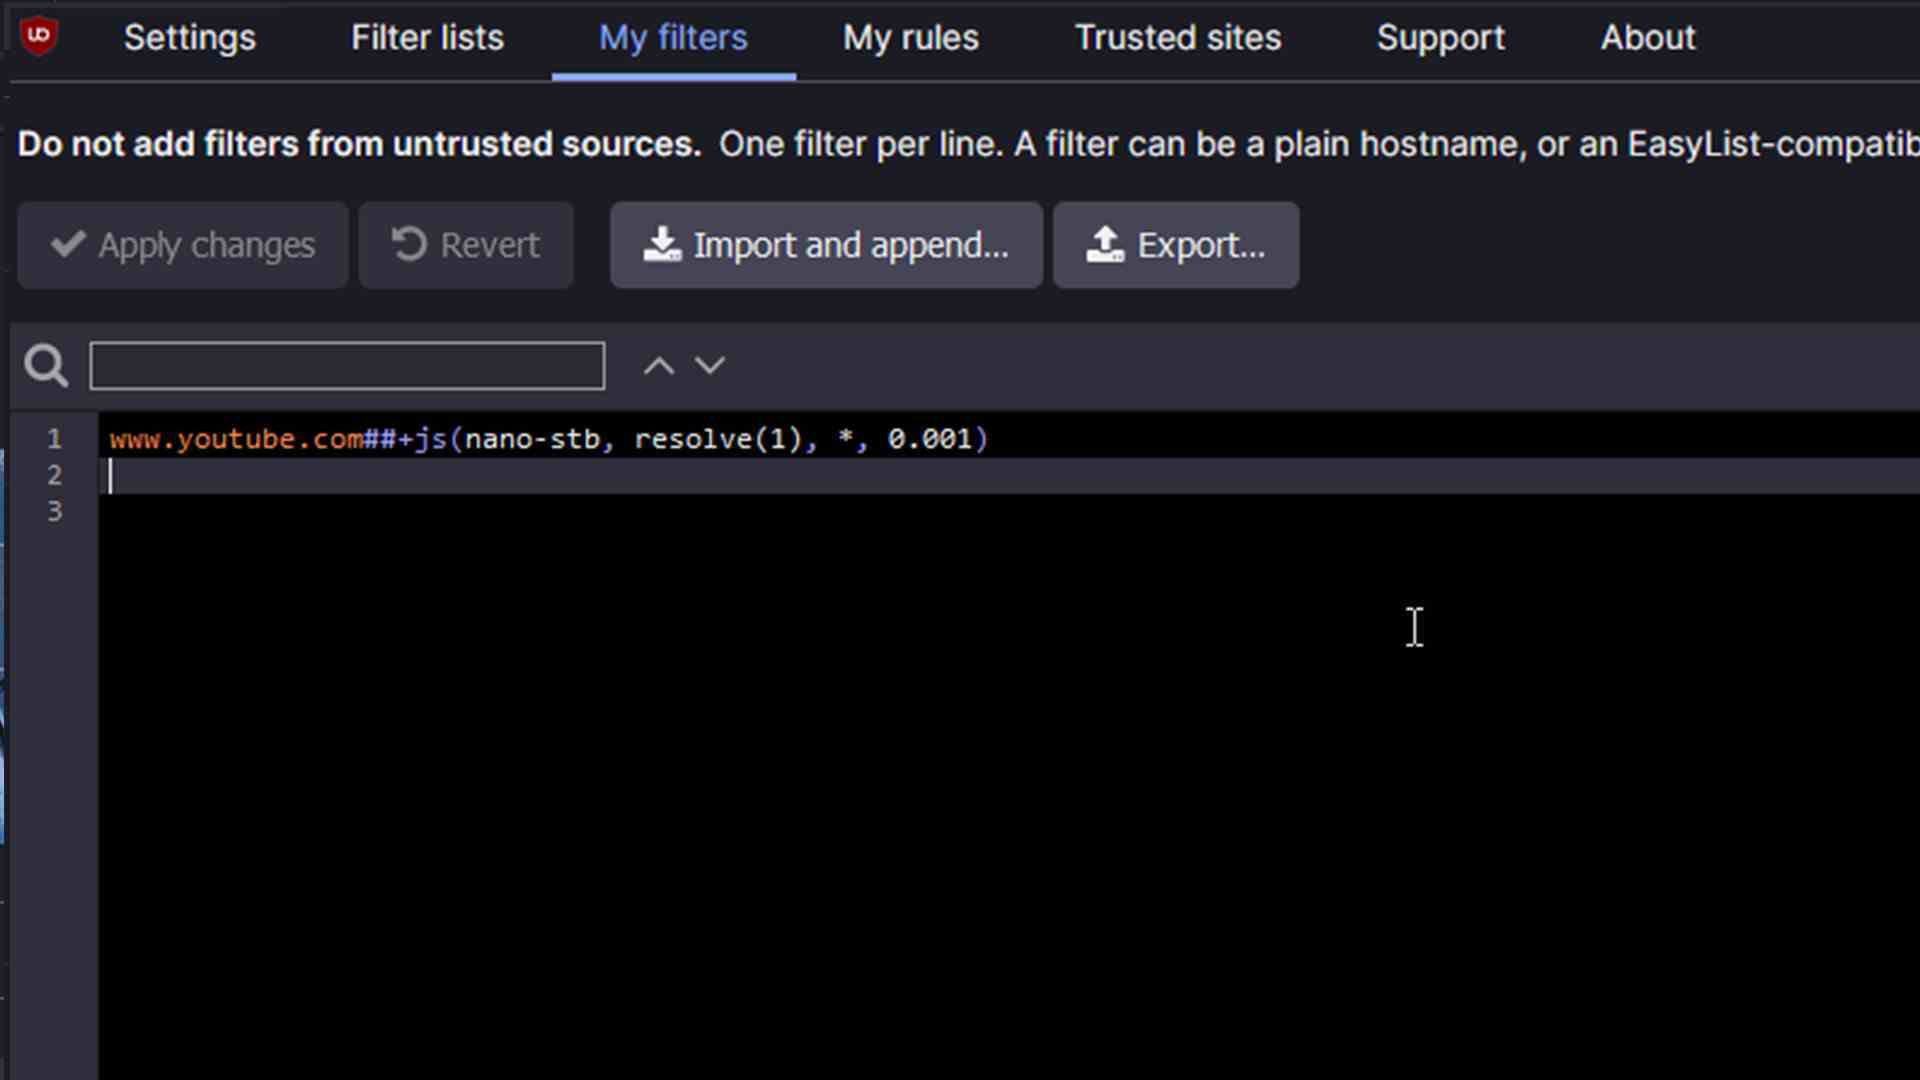Click the downward navigation arrow icon

(x=708, y=365)
